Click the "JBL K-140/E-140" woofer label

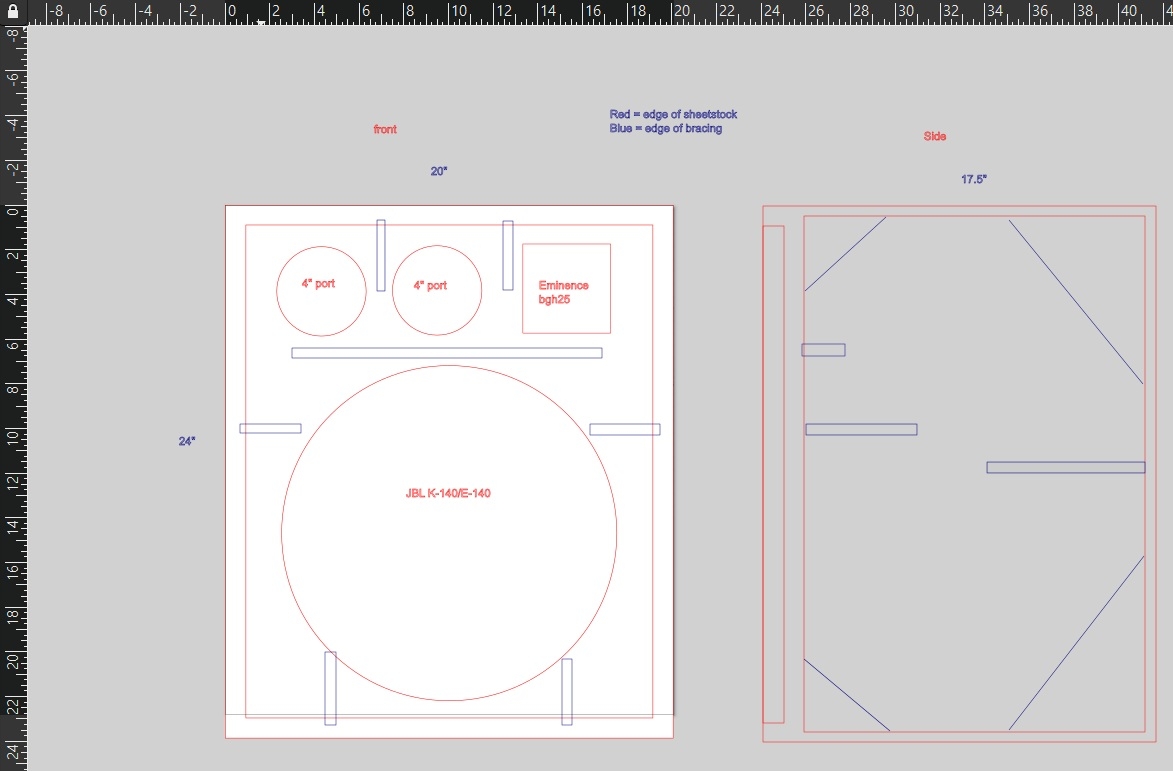pyautogui.click(x=448, y=494)
